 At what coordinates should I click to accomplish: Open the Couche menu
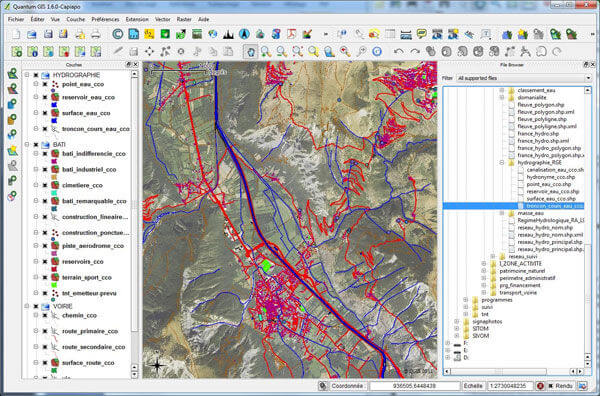[75, 19]
